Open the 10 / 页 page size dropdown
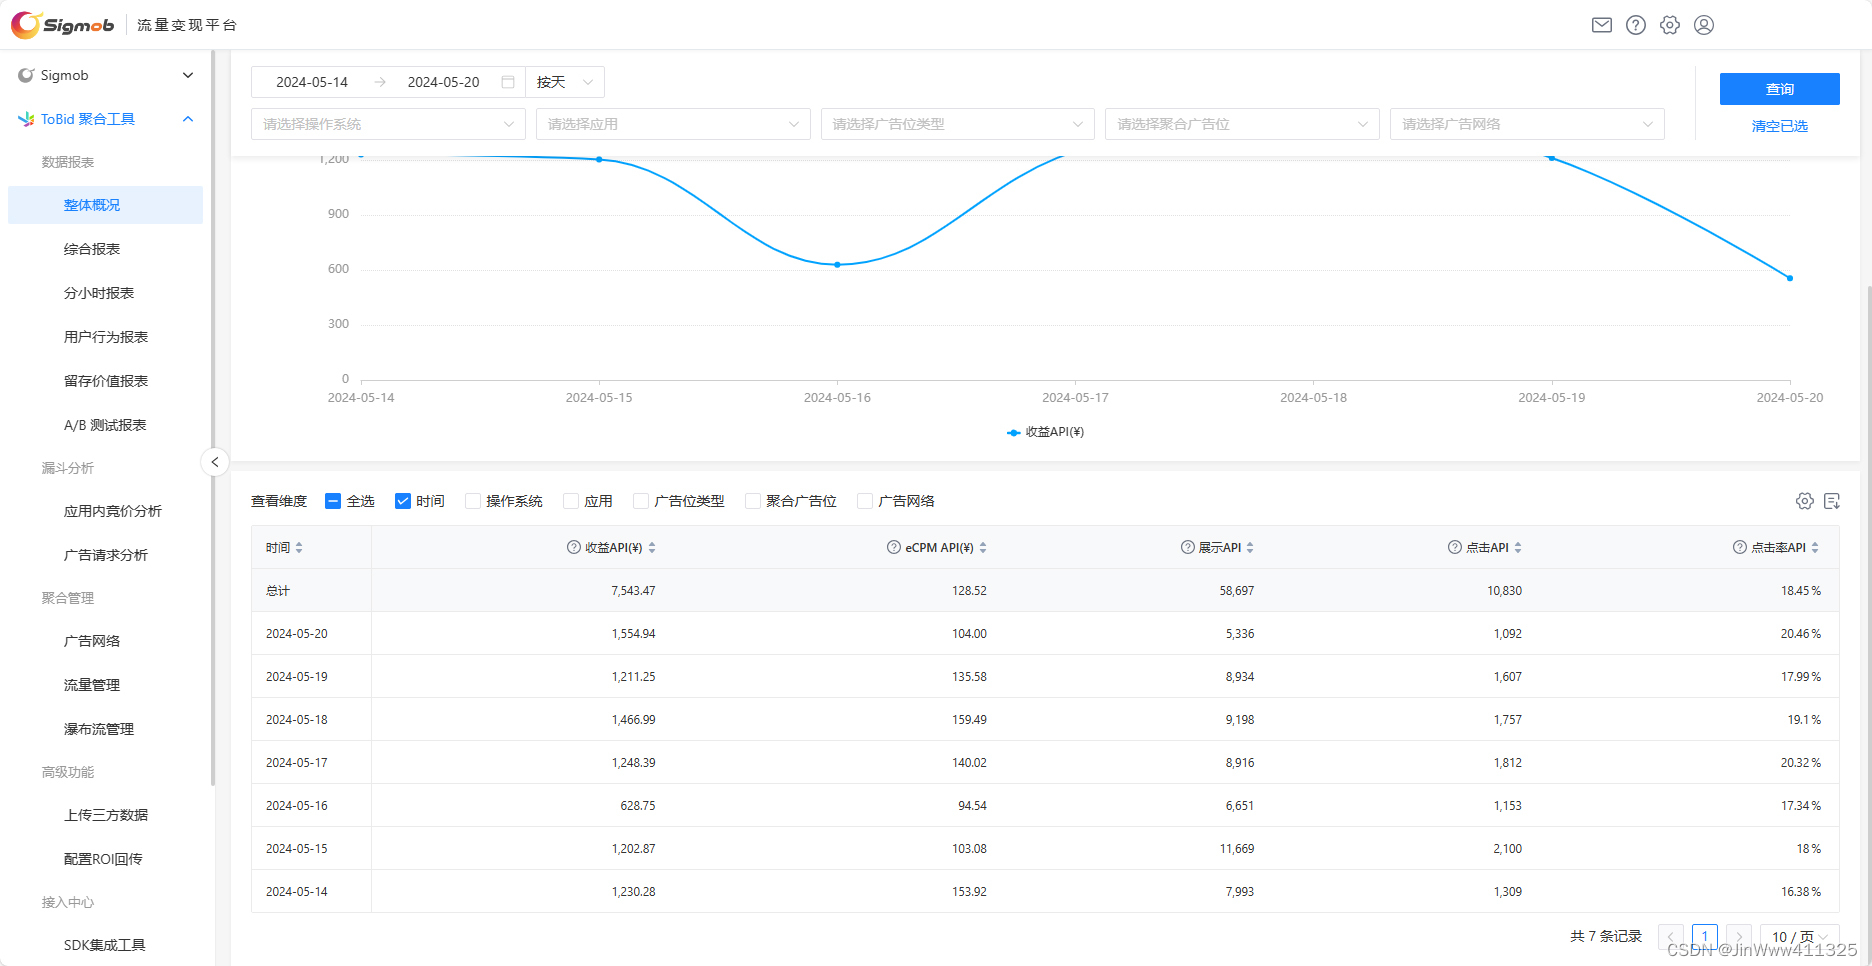This screenshot has width=1872, height=966. (1799, 937)
